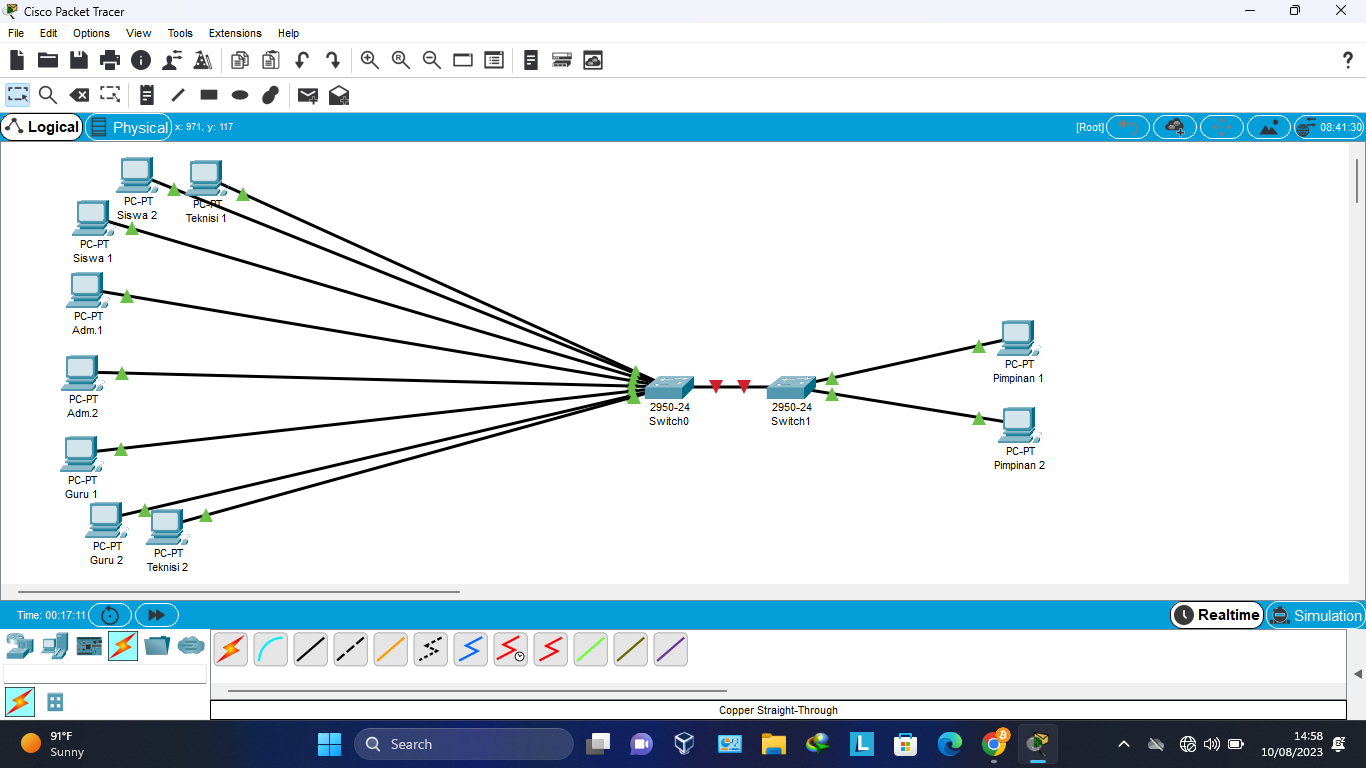Viewport: 1366px width, 768px height.
Task: Copy the selection using the toolbar
Action: click(240, 60)
